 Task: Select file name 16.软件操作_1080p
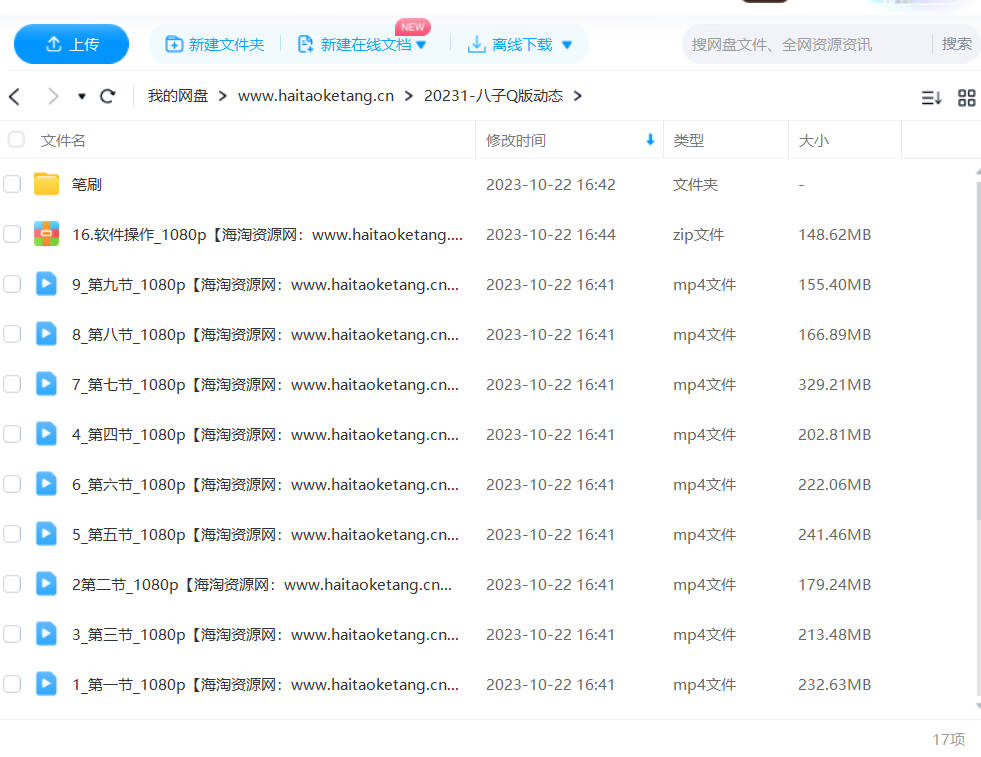coord(267,235)
